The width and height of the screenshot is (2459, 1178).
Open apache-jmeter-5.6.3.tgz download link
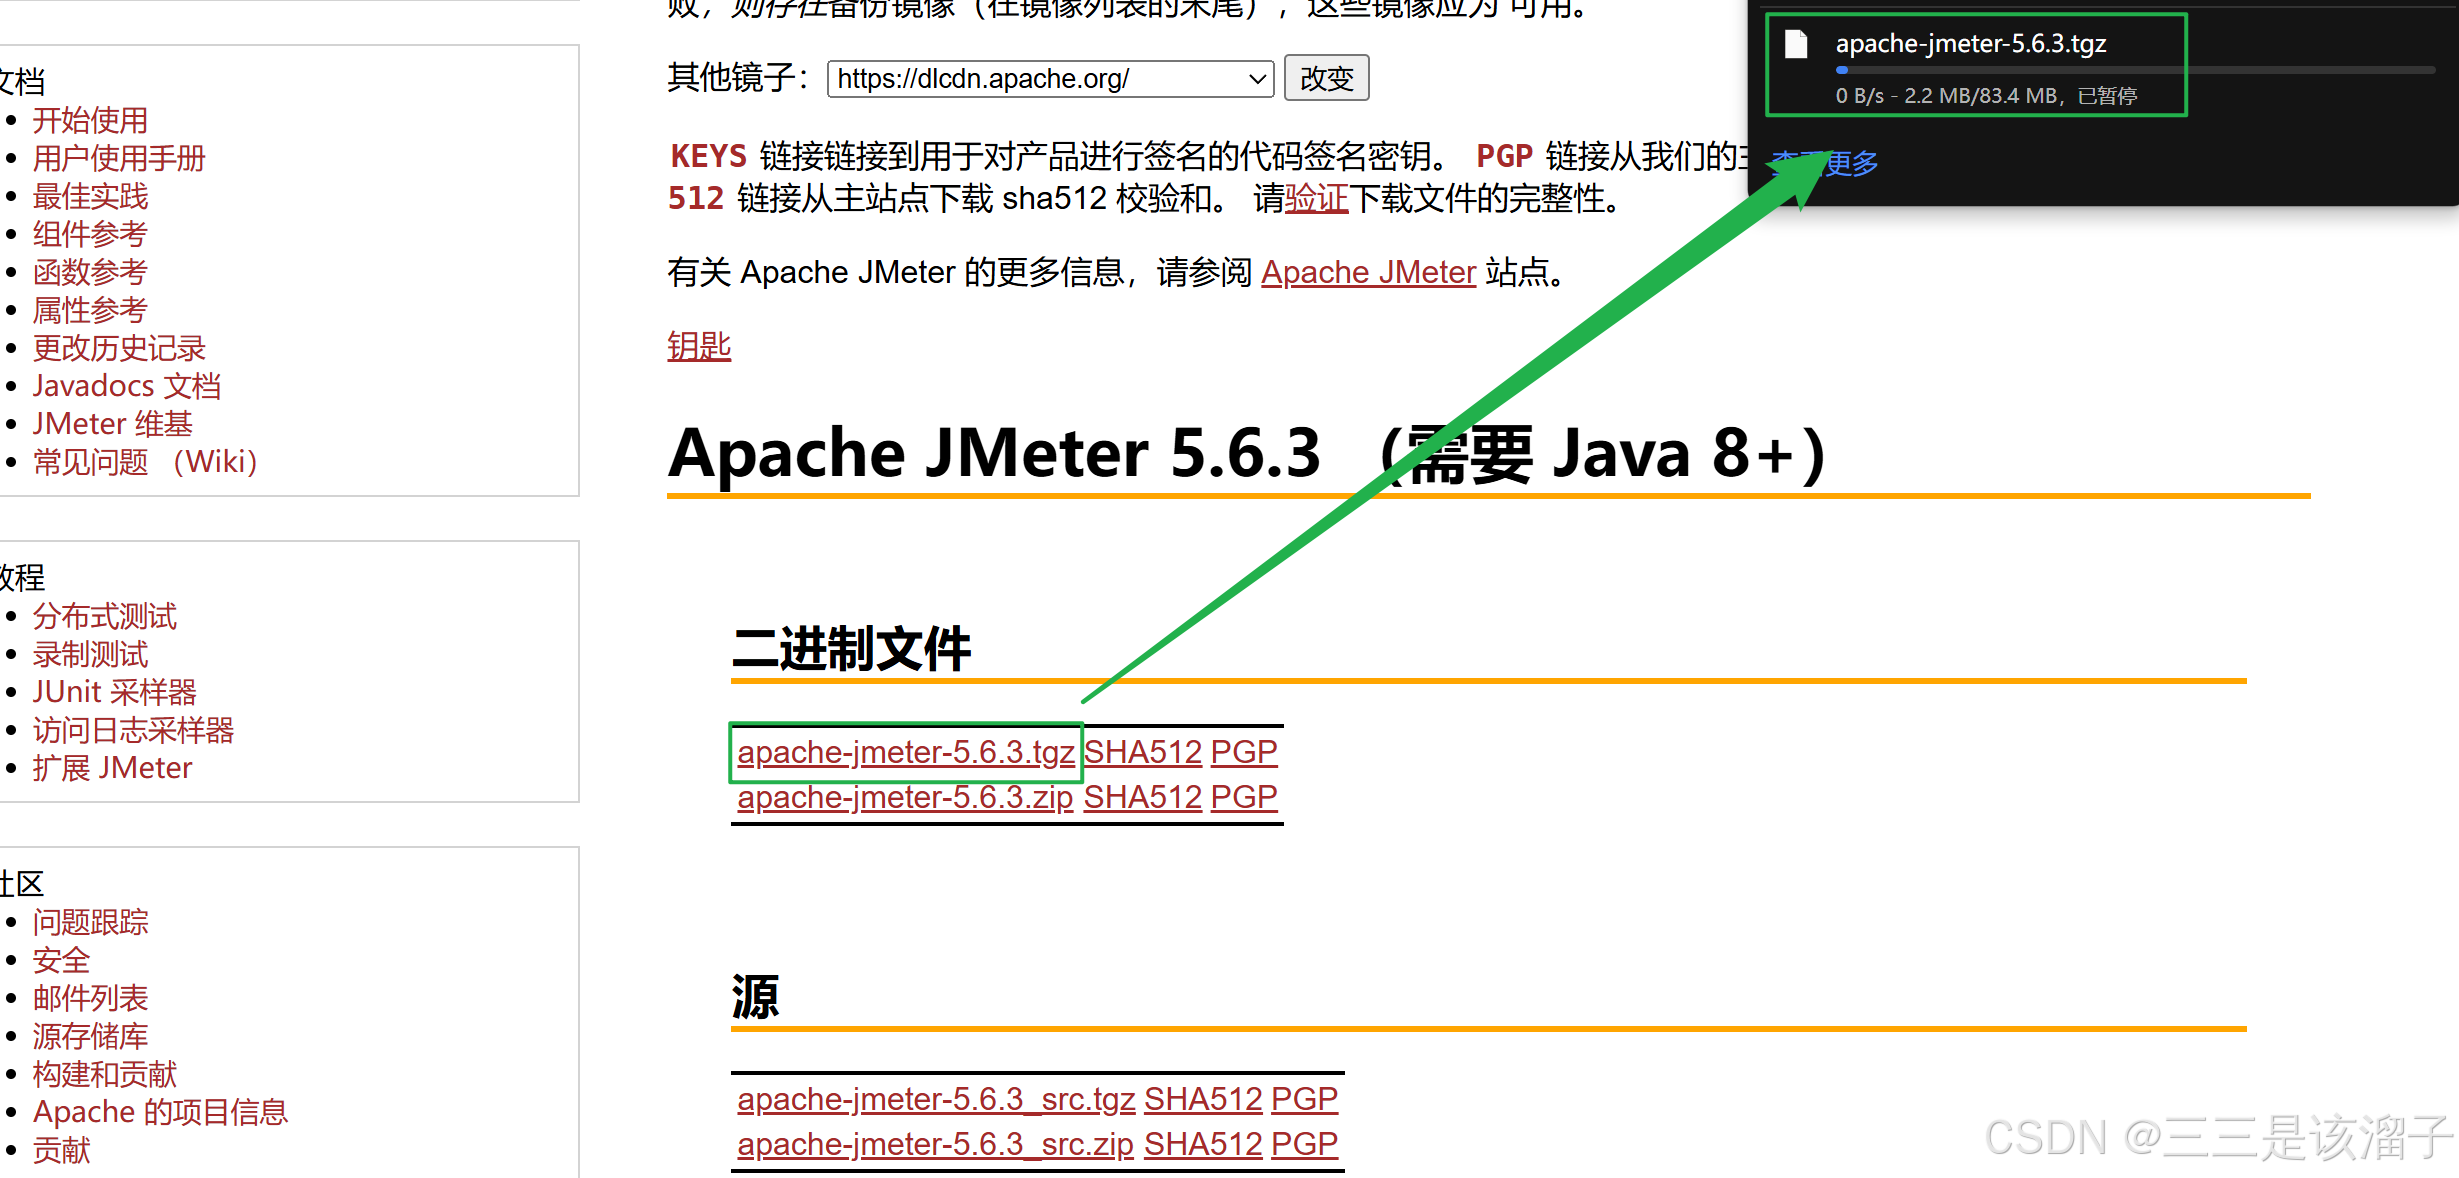click(905, 752)
